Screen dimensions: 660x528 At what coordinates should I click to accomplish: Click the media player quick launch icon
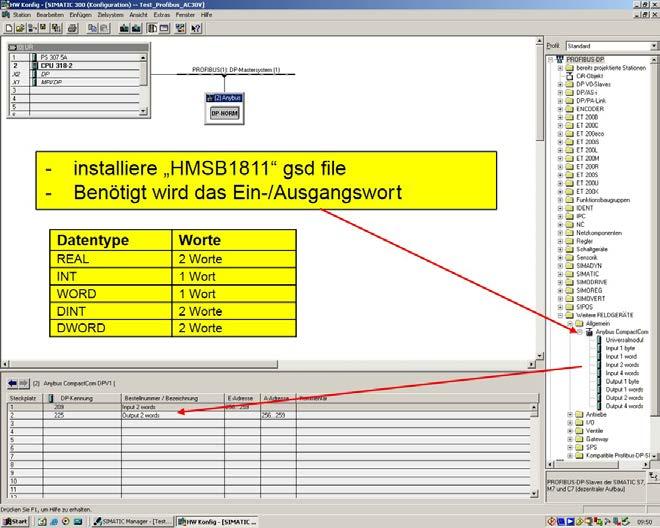click(66, 521)
